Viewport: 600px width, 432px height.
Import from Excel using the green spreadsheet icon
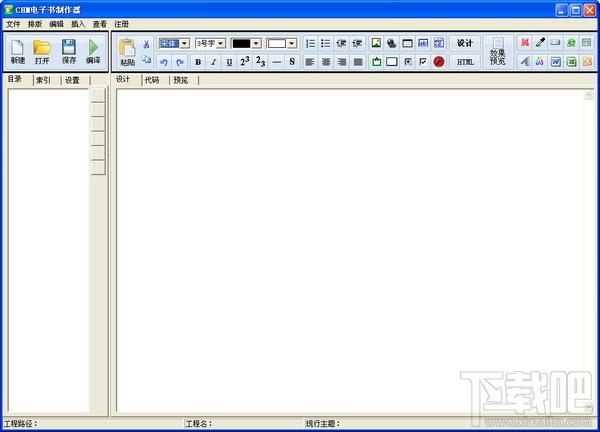pyautogui.click(x=571, y=62)
